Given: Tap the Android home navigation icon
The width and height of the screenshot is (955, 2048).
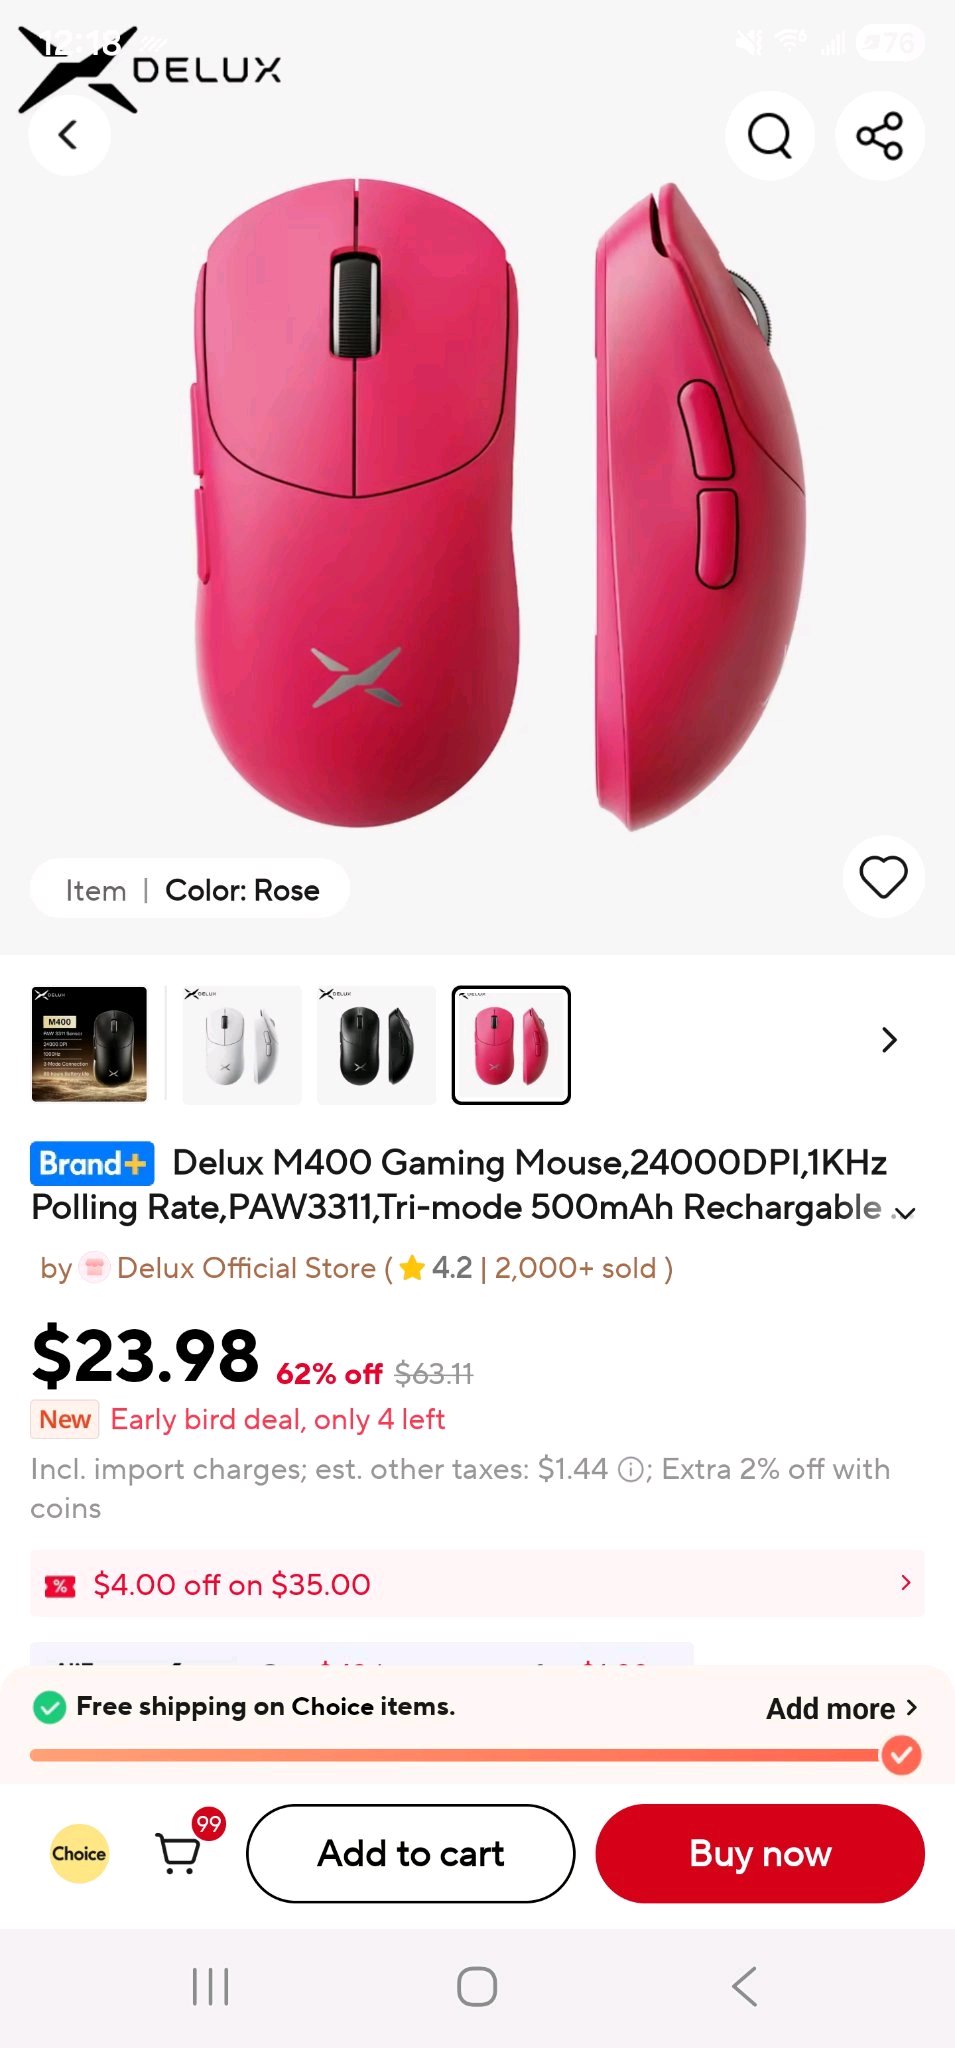Looking at the screenshot, I should (x=477, y=1986).
